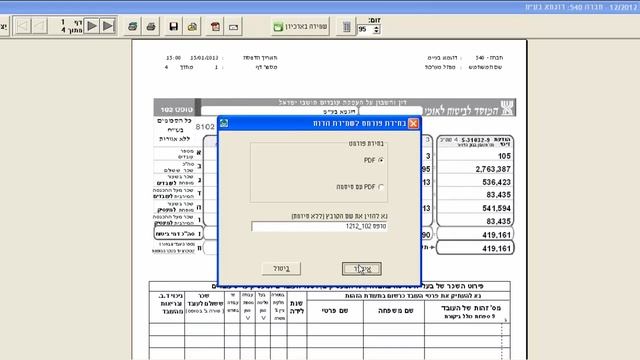Click the grey printer print icon

pyautogui.click(x=151, y=27)
